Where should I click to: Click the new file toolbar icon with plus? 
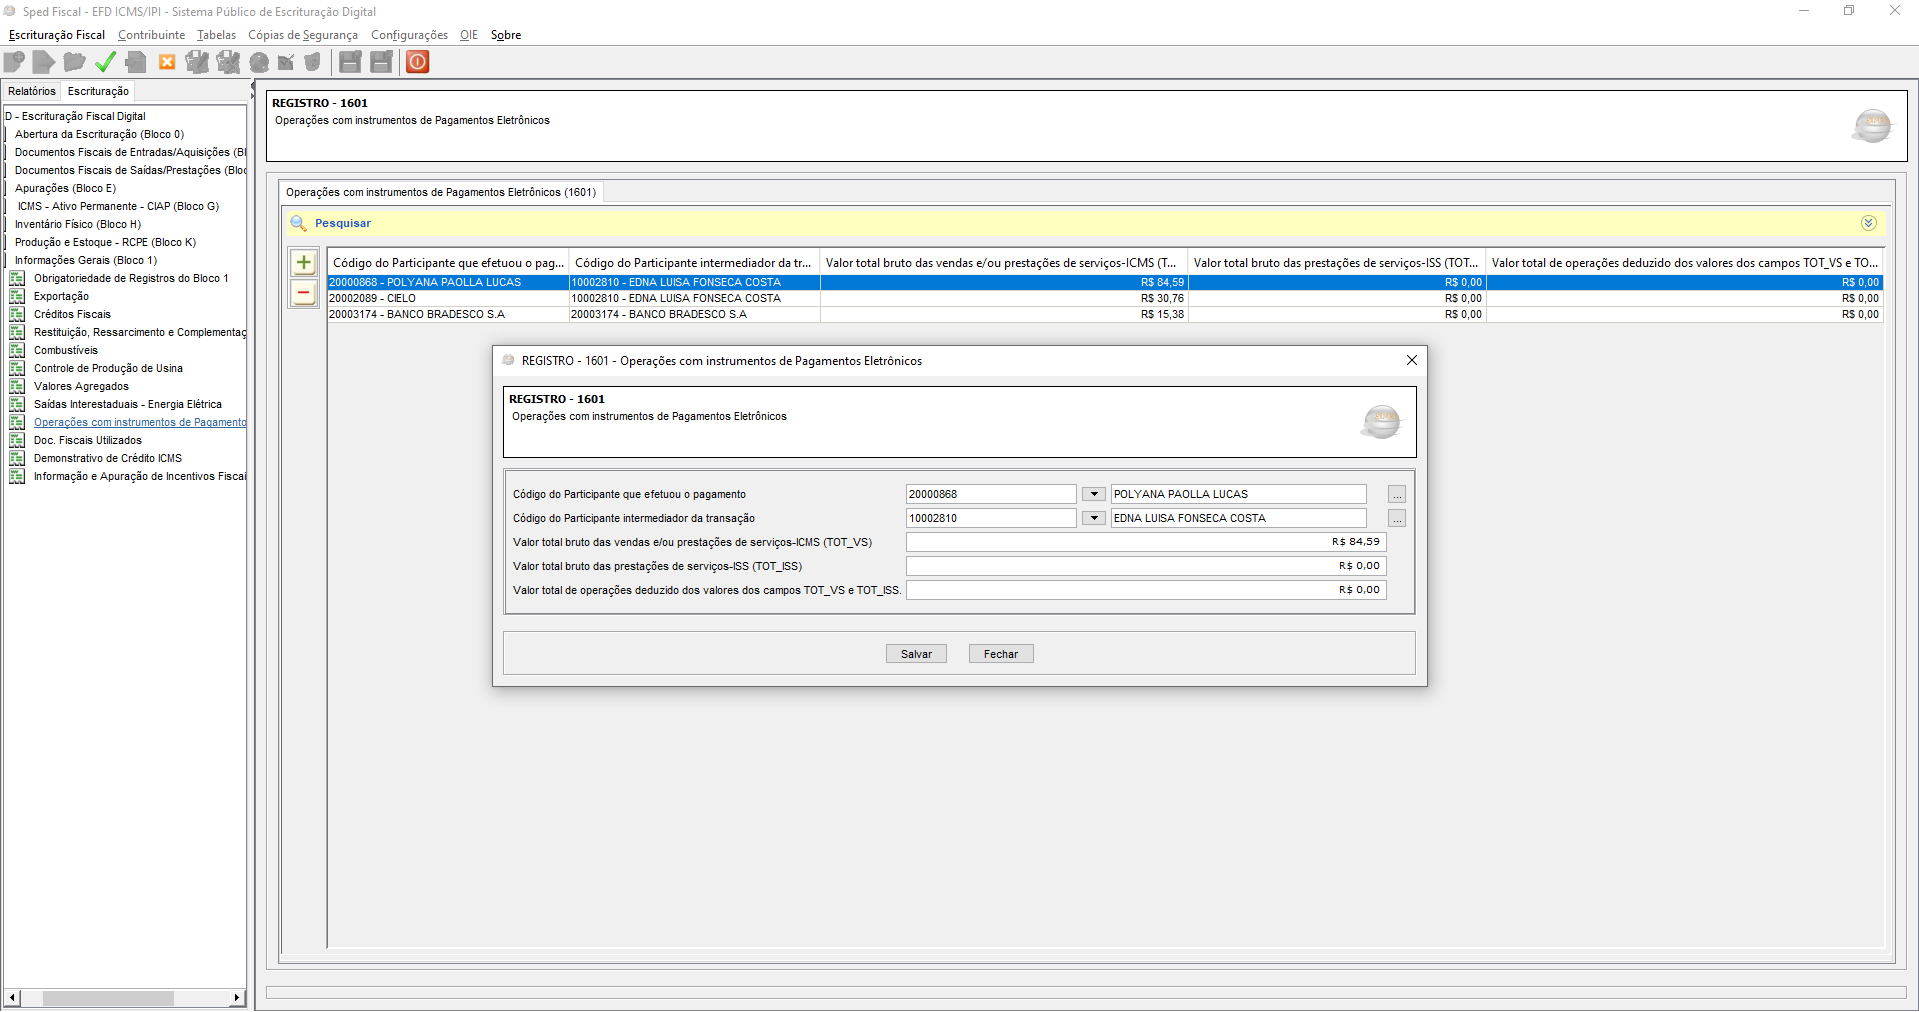[x=14, y=62]
